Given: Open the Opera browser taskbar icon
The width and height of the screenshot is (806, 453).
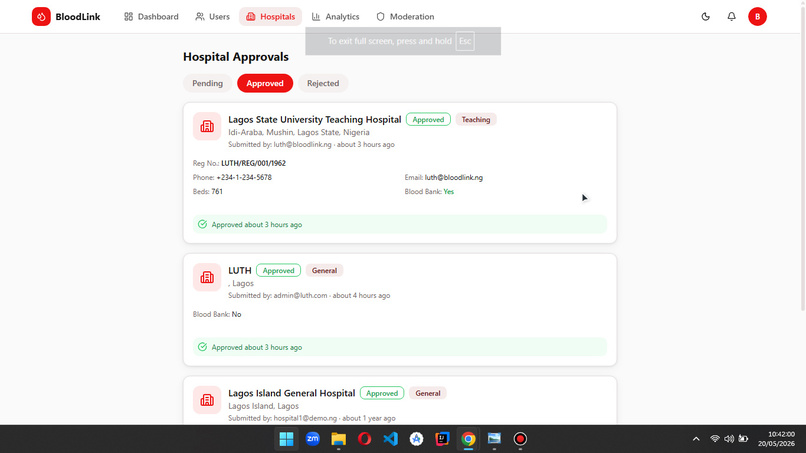Looking at the screenshot, I should coord(364,439).
